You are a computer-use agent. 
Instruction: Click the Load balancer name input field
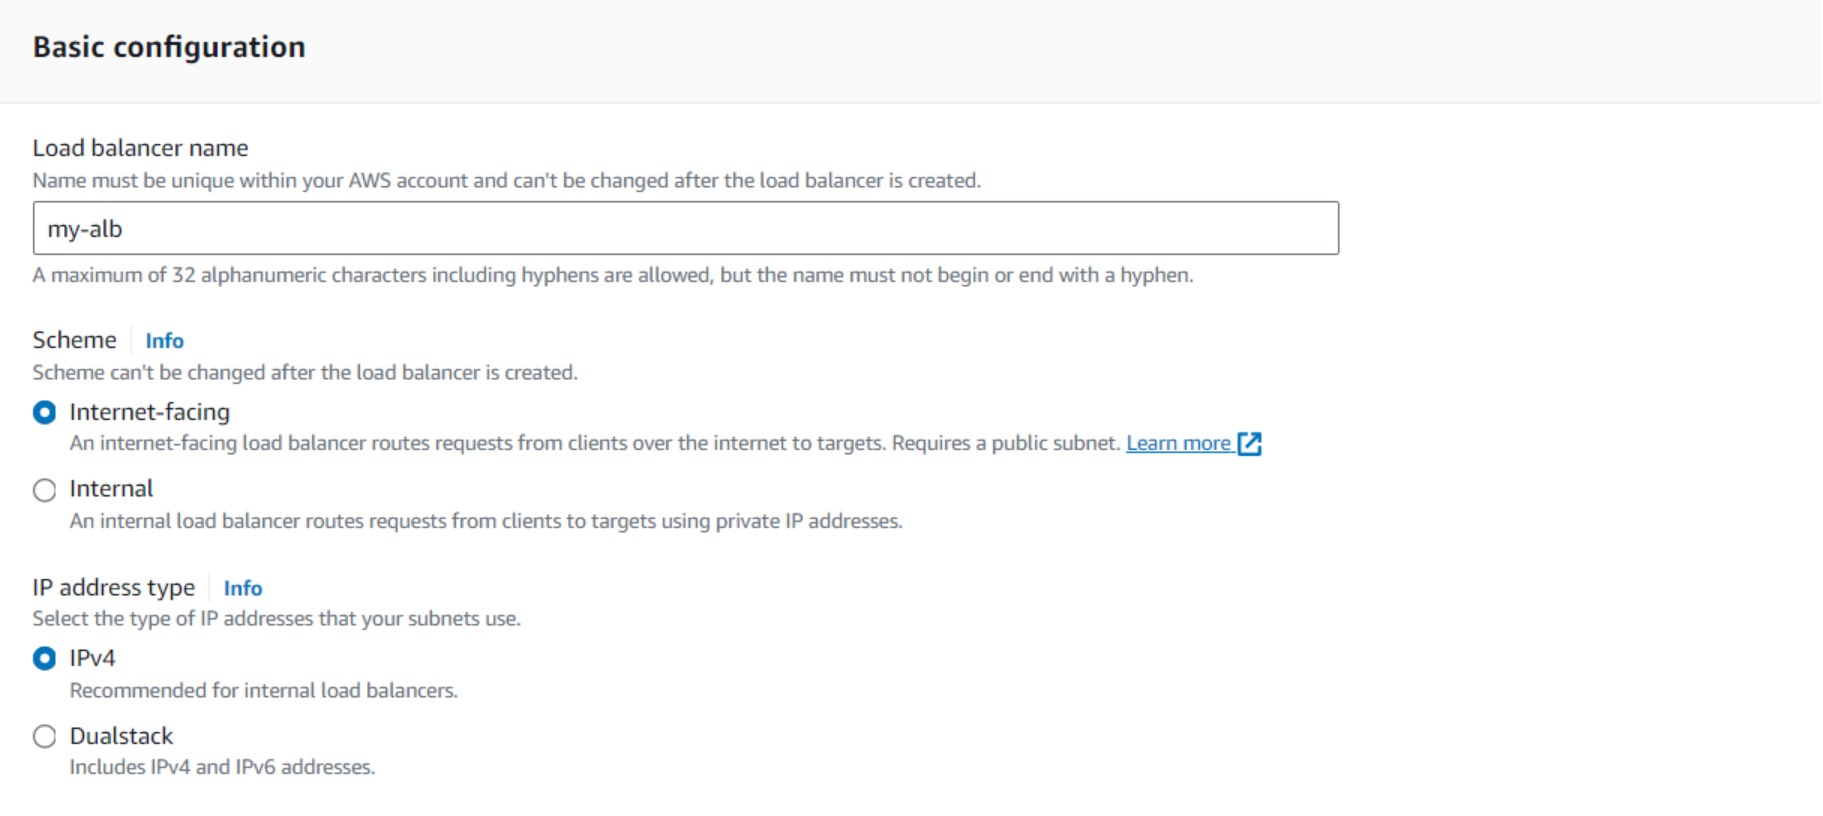[685, 228]
